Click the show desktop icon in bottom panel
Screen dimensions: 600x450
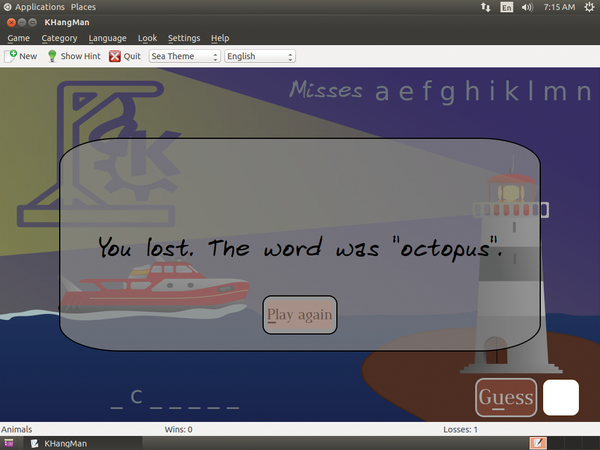(8, 443)
